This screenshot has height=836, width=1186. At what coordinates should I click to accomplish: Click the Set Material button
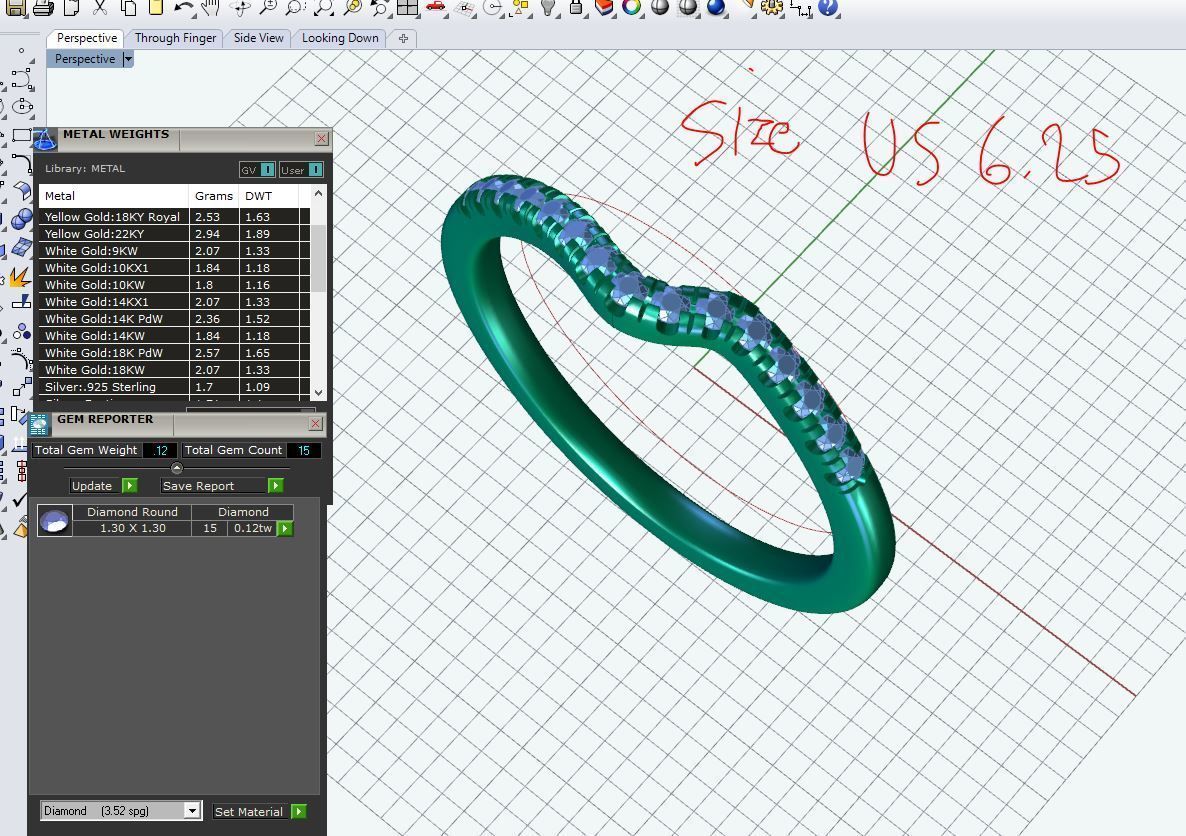[x=259, y=812]
